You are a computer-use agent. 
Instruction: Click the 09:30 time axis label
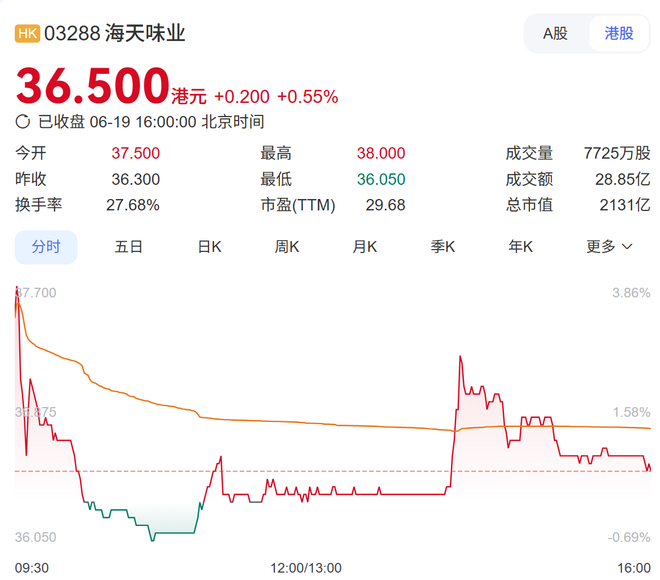(x=31, y=567)
